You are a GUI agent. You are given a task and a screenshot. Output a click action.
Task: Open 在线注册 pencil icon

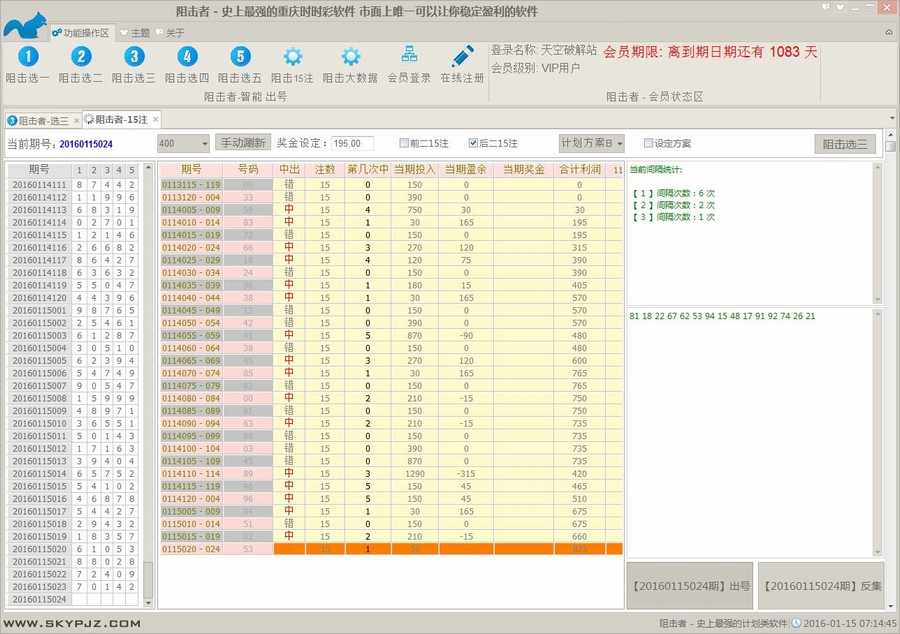462,58
